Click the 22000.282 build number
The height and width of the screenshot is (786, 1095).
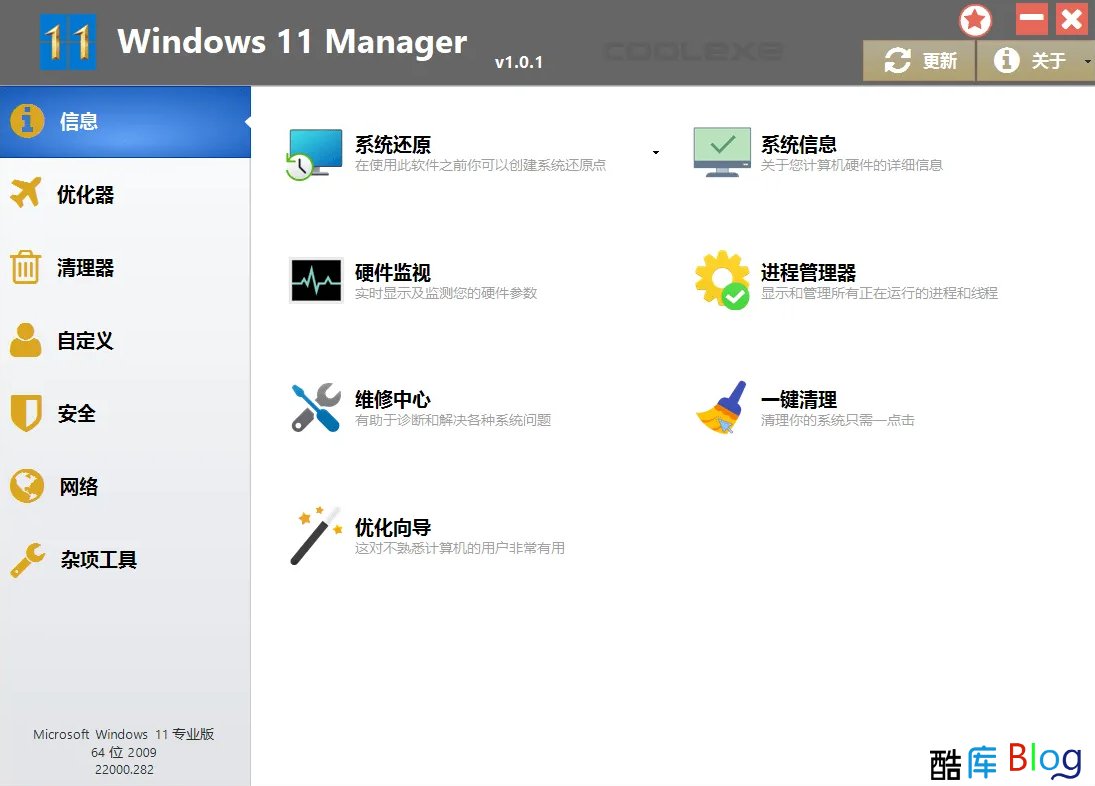[x=124, y=769]
